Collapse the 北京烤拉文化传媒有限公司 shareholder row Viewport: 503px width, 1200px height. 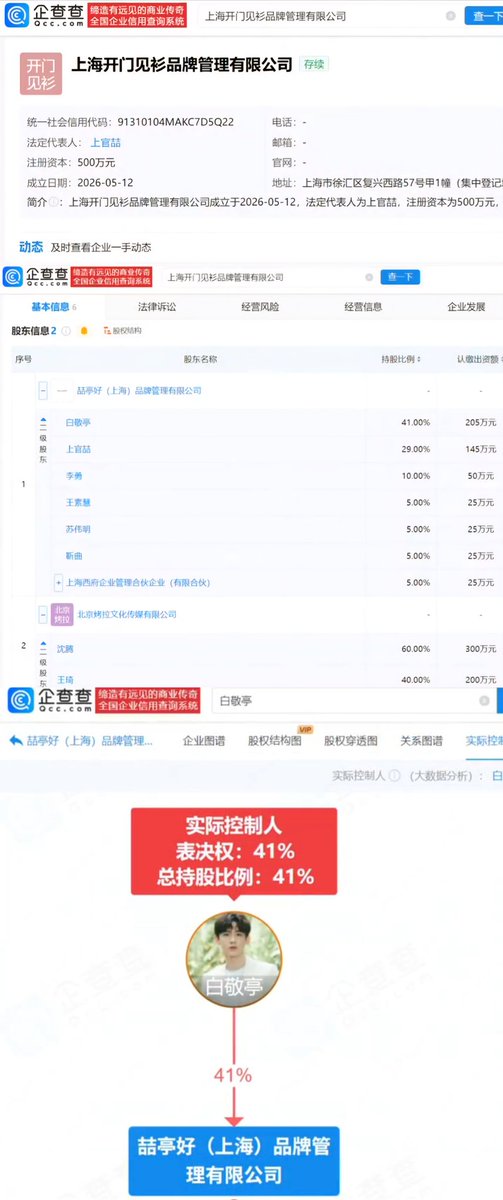point(44,614)
